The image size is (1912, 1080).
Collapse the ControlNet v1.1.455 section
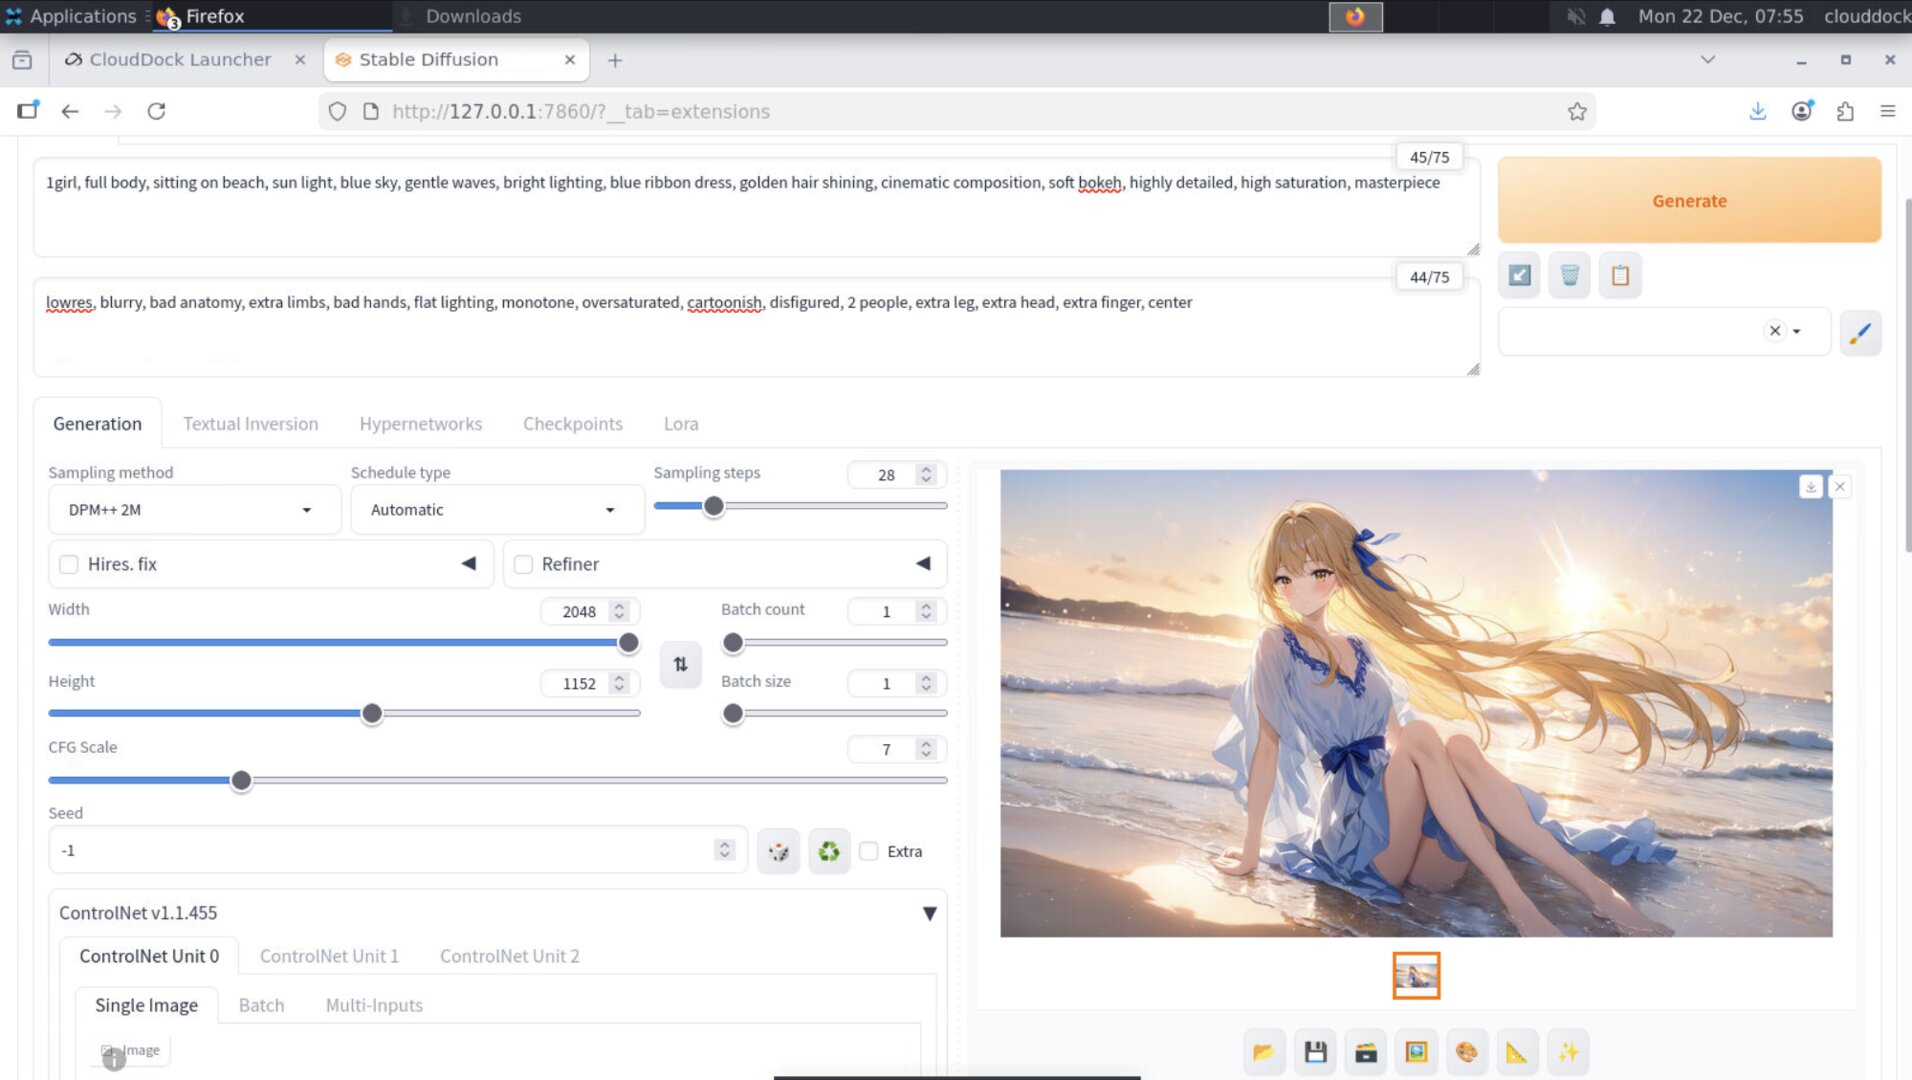point(929,912)
